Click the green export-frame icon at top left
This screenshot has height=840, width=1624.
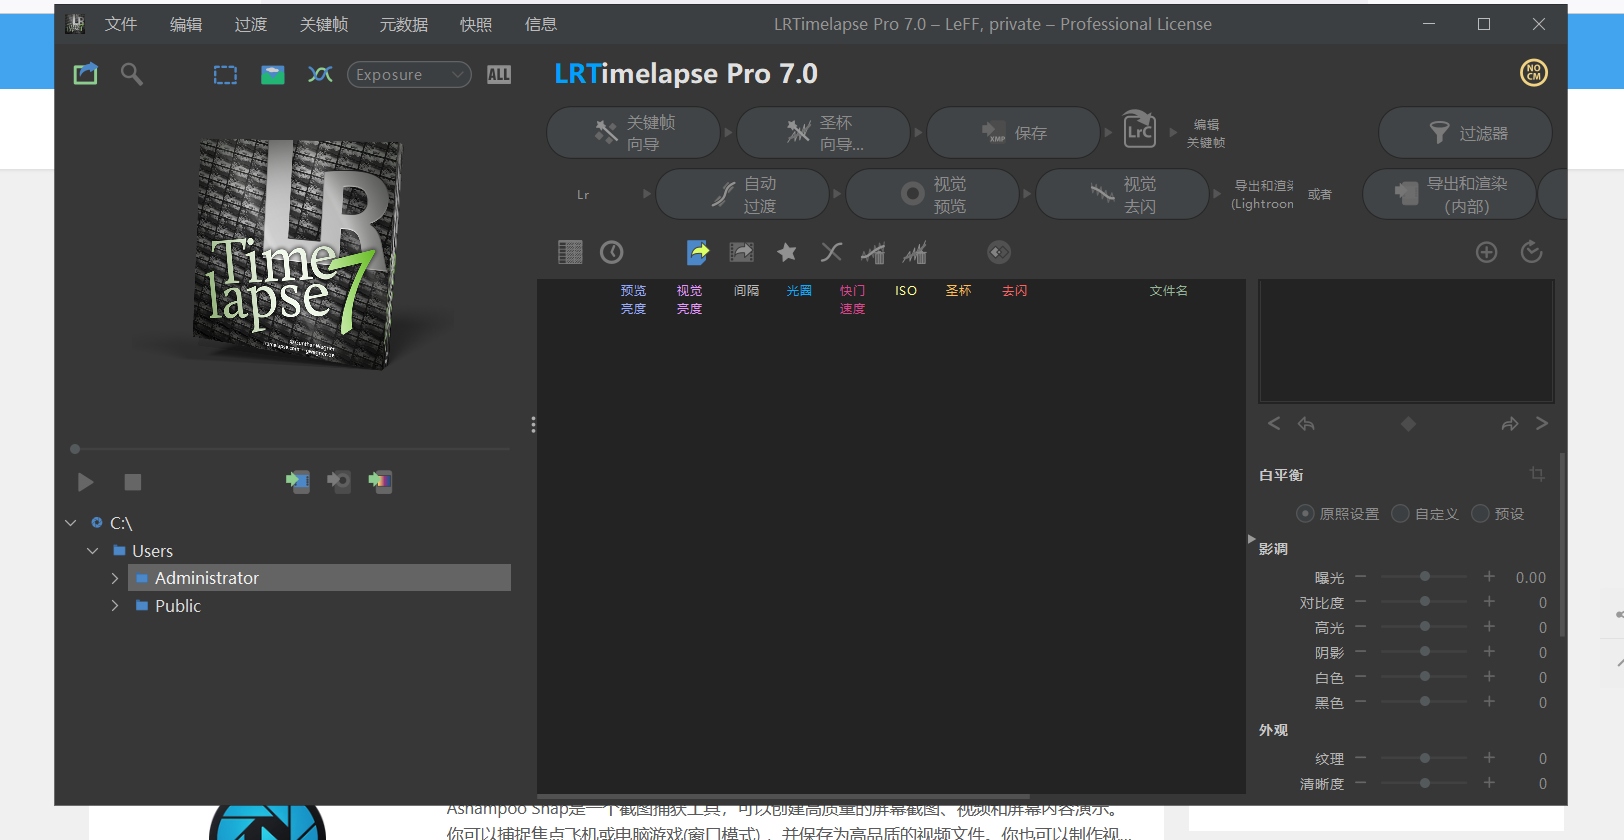[x=86, y=74]
